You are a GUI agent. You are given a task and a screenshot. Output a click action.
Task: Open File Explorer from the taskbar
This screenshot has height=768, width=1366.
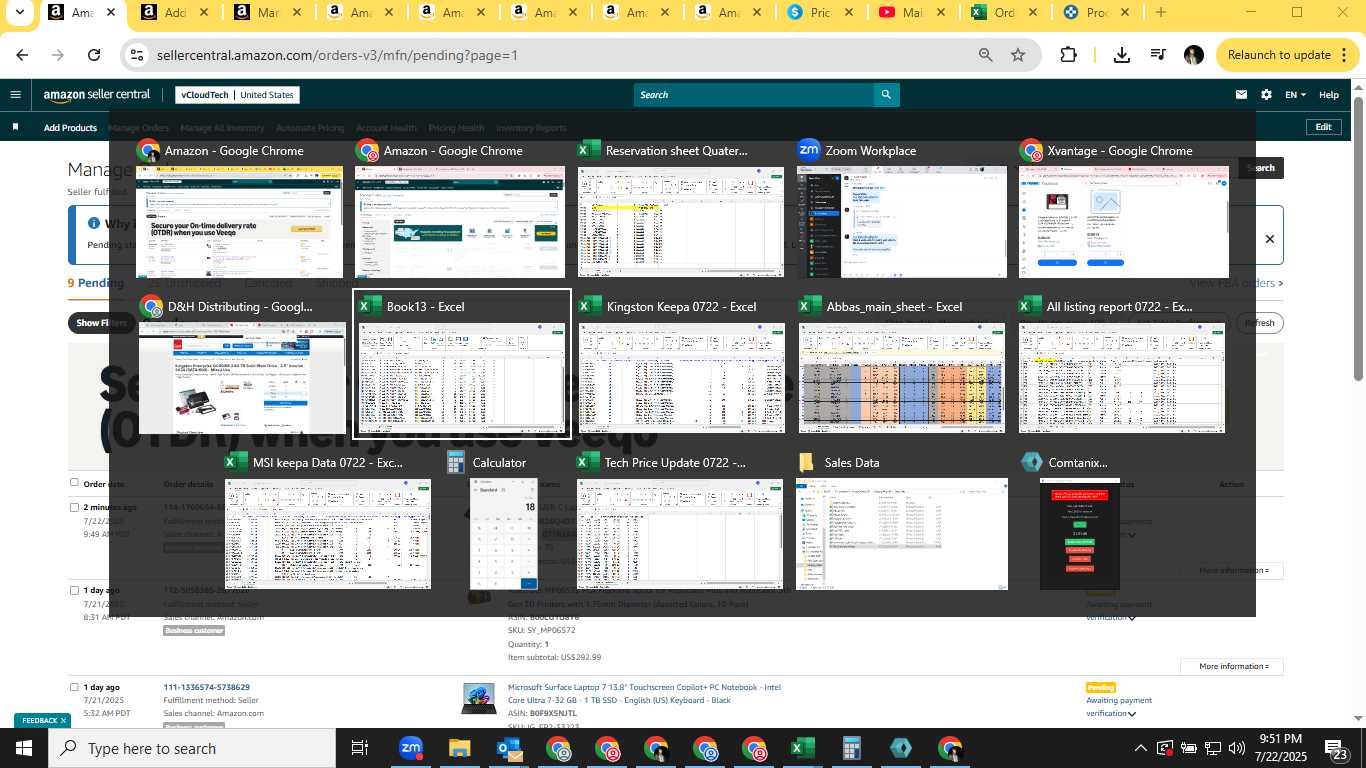[x=459, y=748]
